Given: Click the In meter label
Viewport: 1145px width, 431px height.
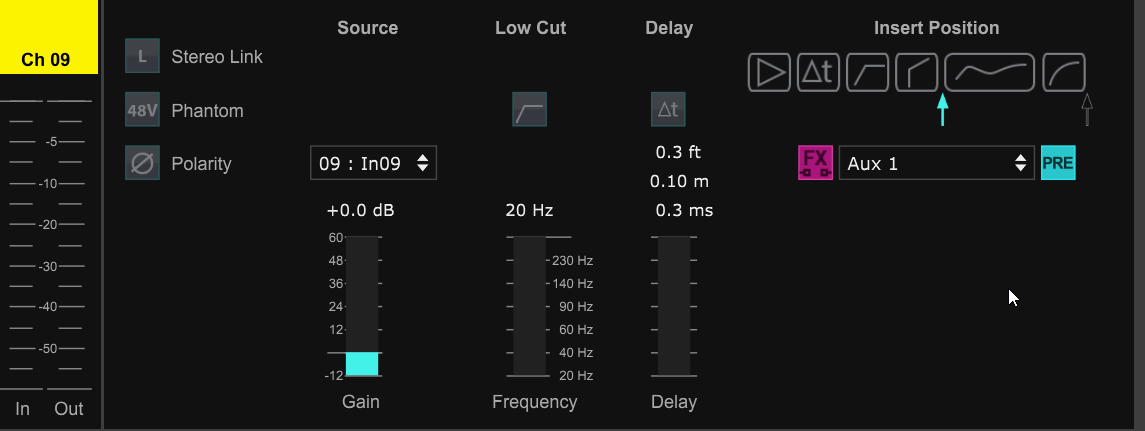Looking at the screenshot, I should click(23, 408).
